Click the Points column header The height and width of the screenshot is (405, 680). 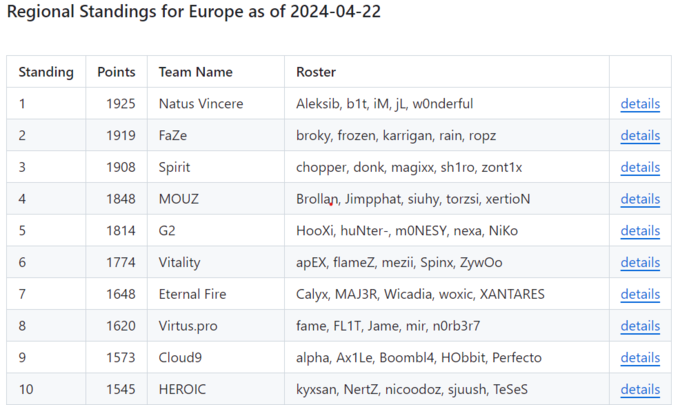pos(116,72)
